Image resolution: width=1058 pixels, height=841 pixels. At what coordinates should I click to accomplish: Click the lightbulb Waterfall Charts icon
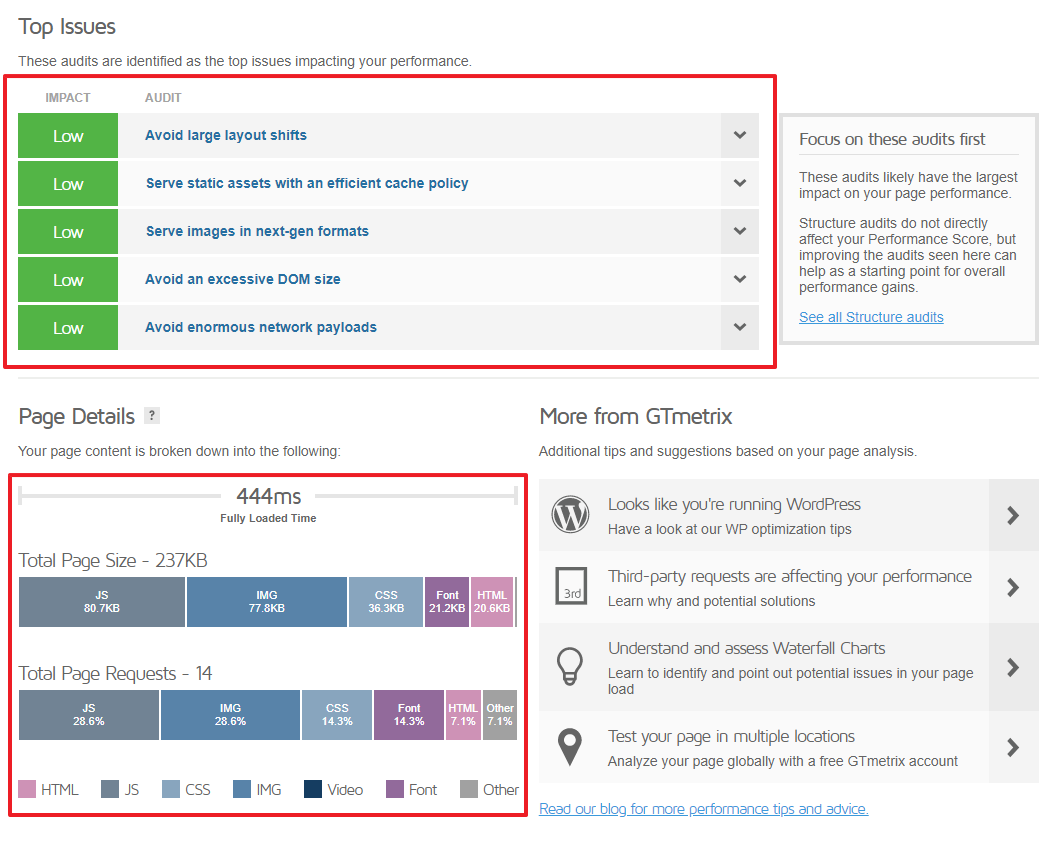pyautogui.click(x=570, y=664)
